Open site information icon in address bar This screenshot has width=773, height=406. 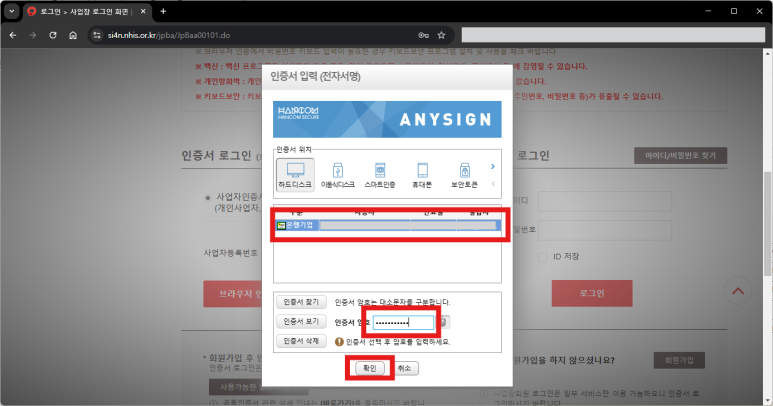[97, 35]
